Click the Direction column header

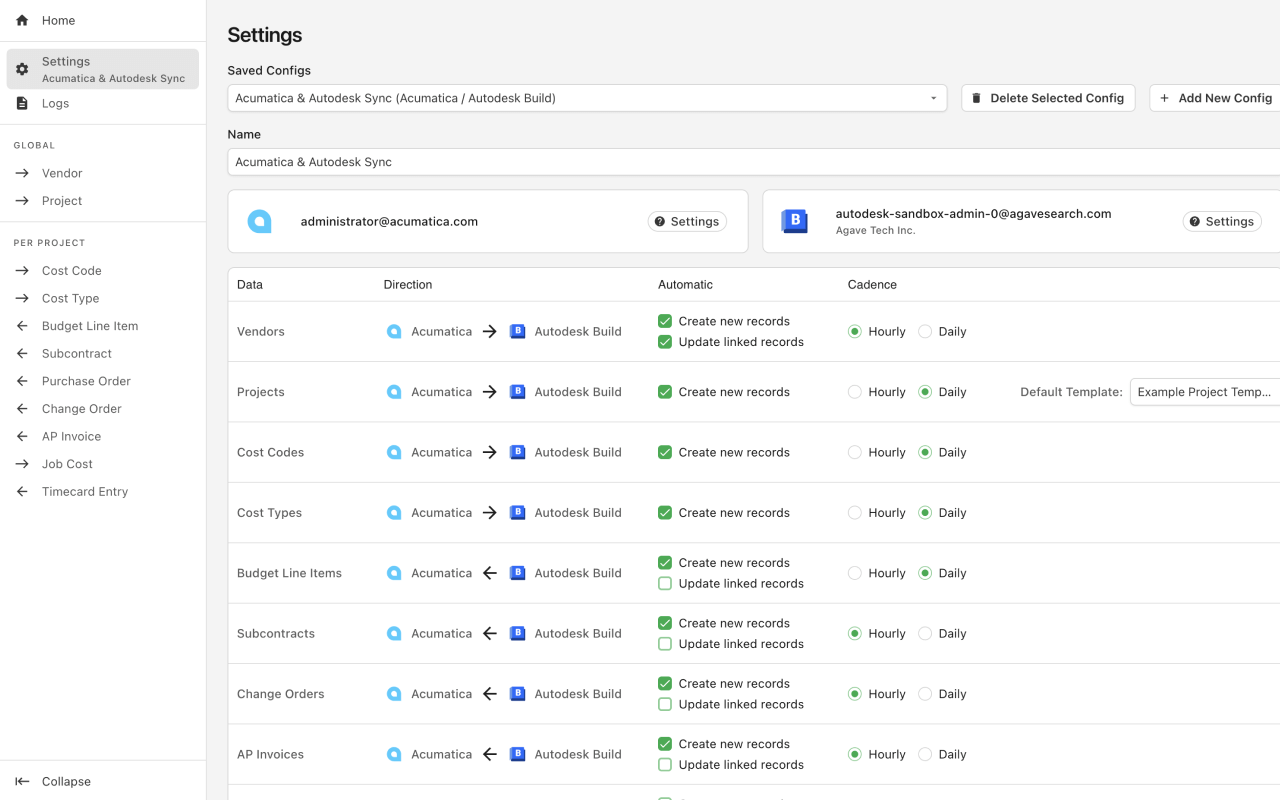tap(408, 285)
